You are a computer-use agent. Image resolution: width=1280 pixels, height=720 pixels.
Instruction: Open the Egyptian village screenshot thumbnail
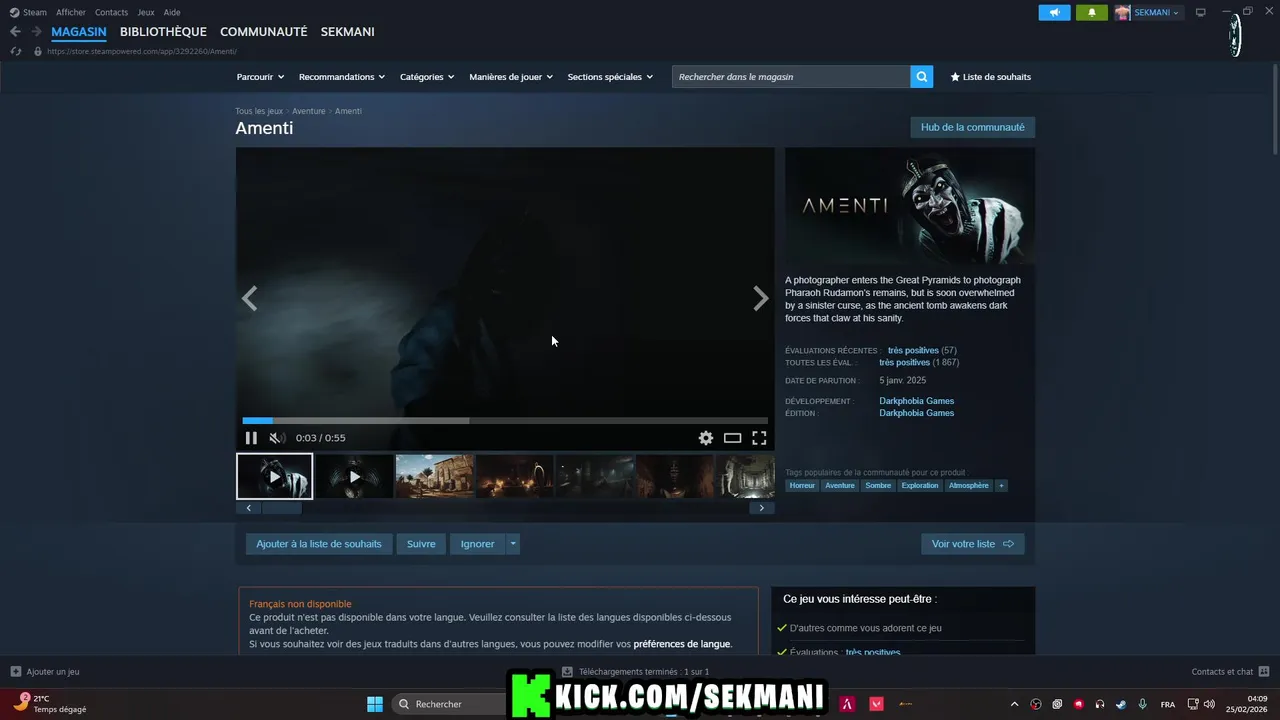click(x=434, y=476)
